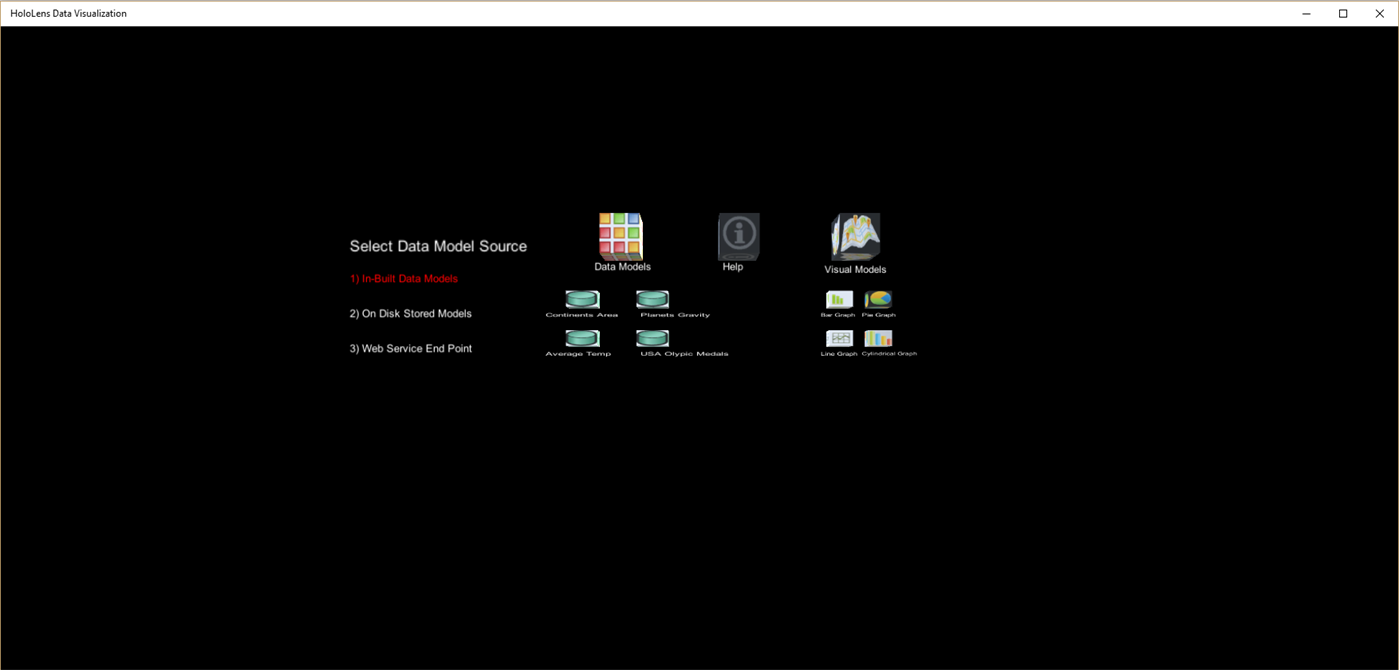
Task: Choose the Pie Graph visualization icon
Action: tap(877, 300)
